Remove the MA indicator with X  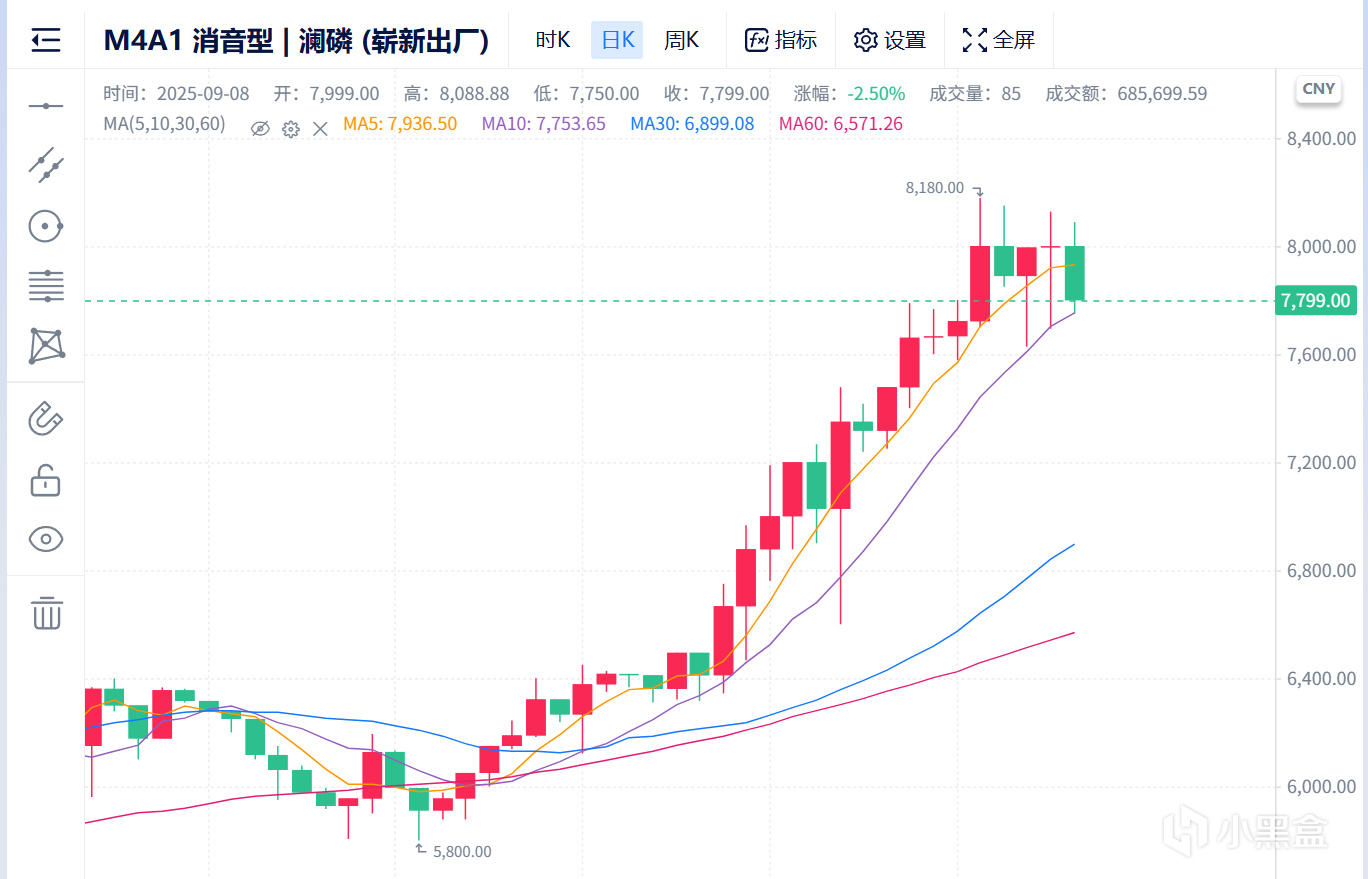point(320,128)
